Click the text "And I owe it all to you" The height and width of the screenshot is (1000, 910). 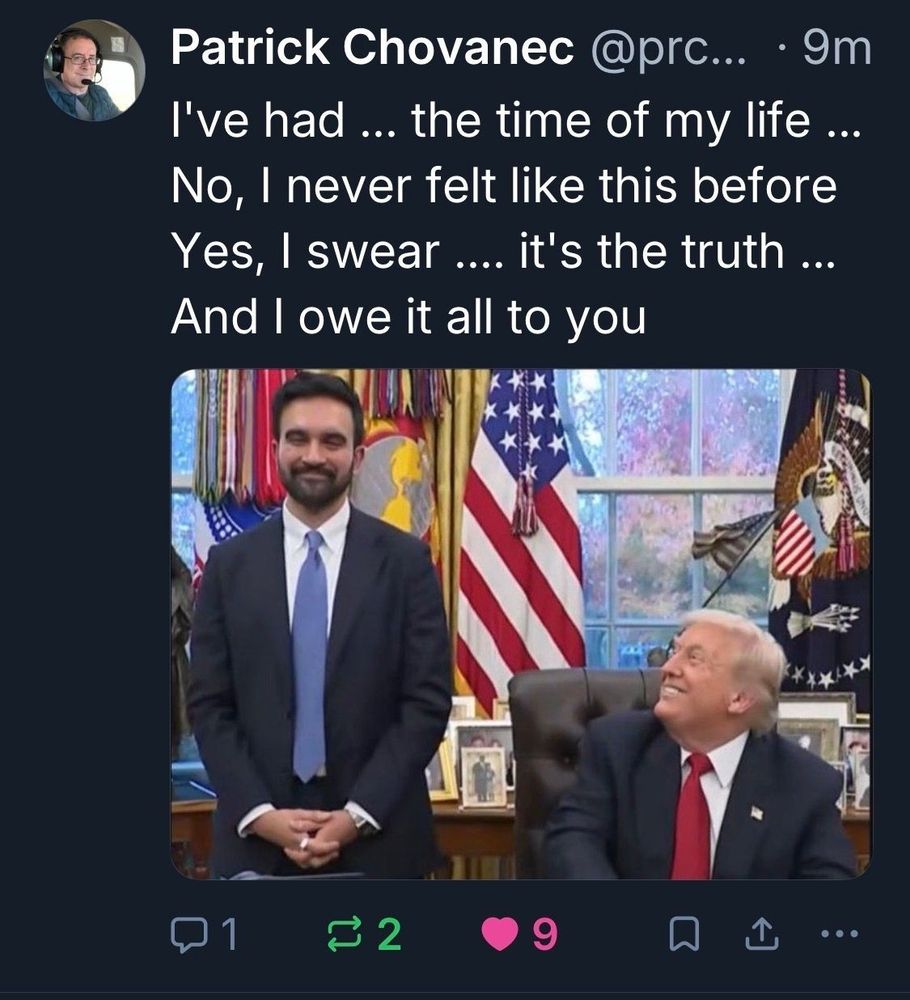pyautogui.click(x=408, y=316)
